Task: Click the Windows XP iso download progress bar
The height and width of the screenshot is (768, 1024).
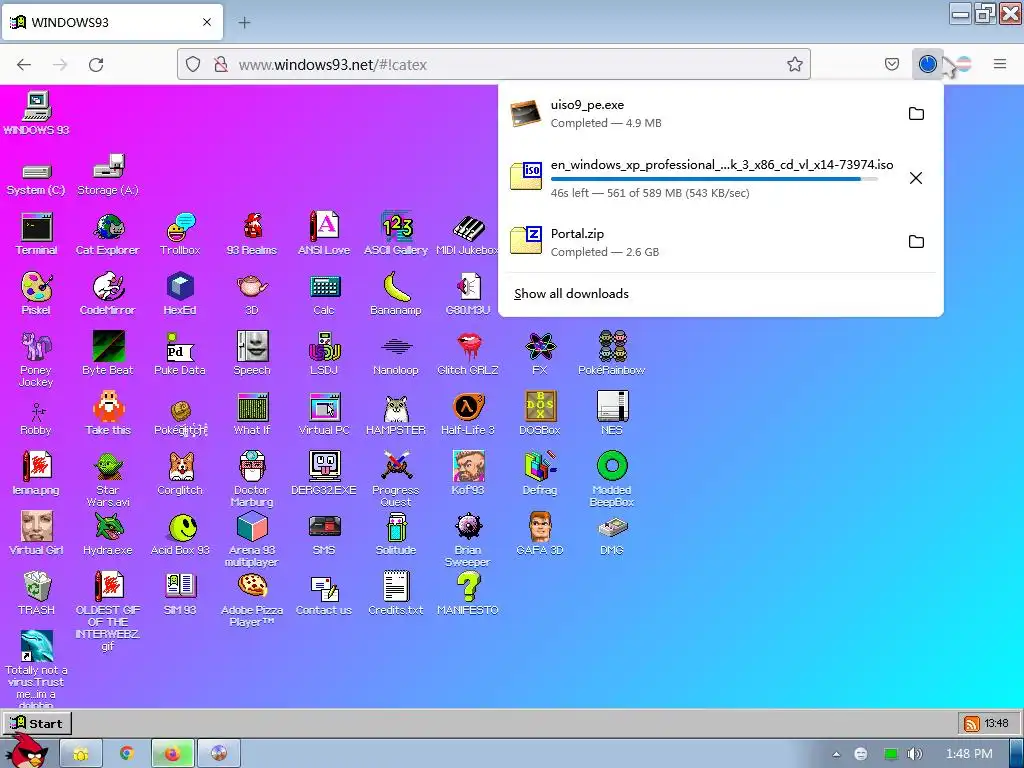Action: [714, 179]
